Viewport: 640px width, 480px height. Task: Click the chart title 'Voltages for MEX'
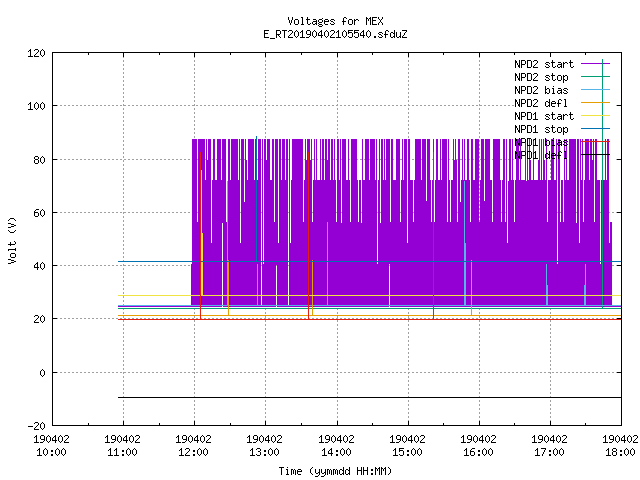(x=335, y=21)
